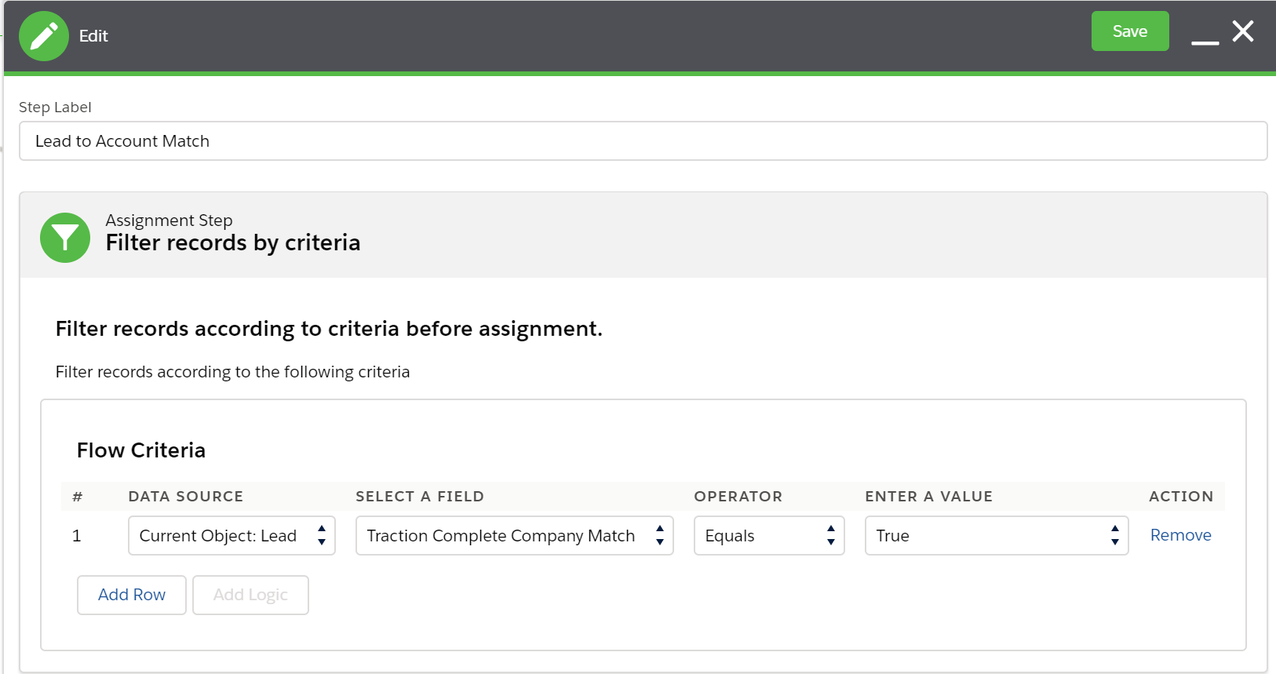
Task: Click the disabled Add Logic button
Action: 250,594
